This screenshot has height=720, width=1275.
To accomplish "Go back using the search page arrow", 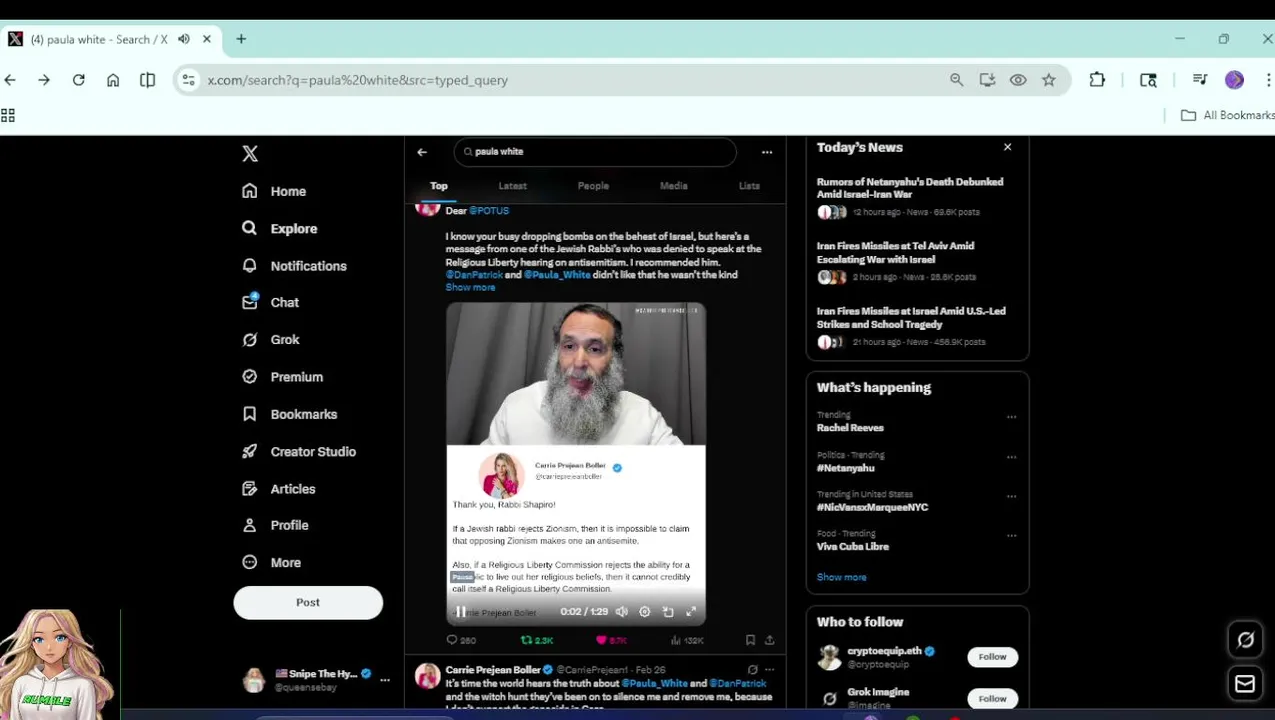I will [422, 152].
